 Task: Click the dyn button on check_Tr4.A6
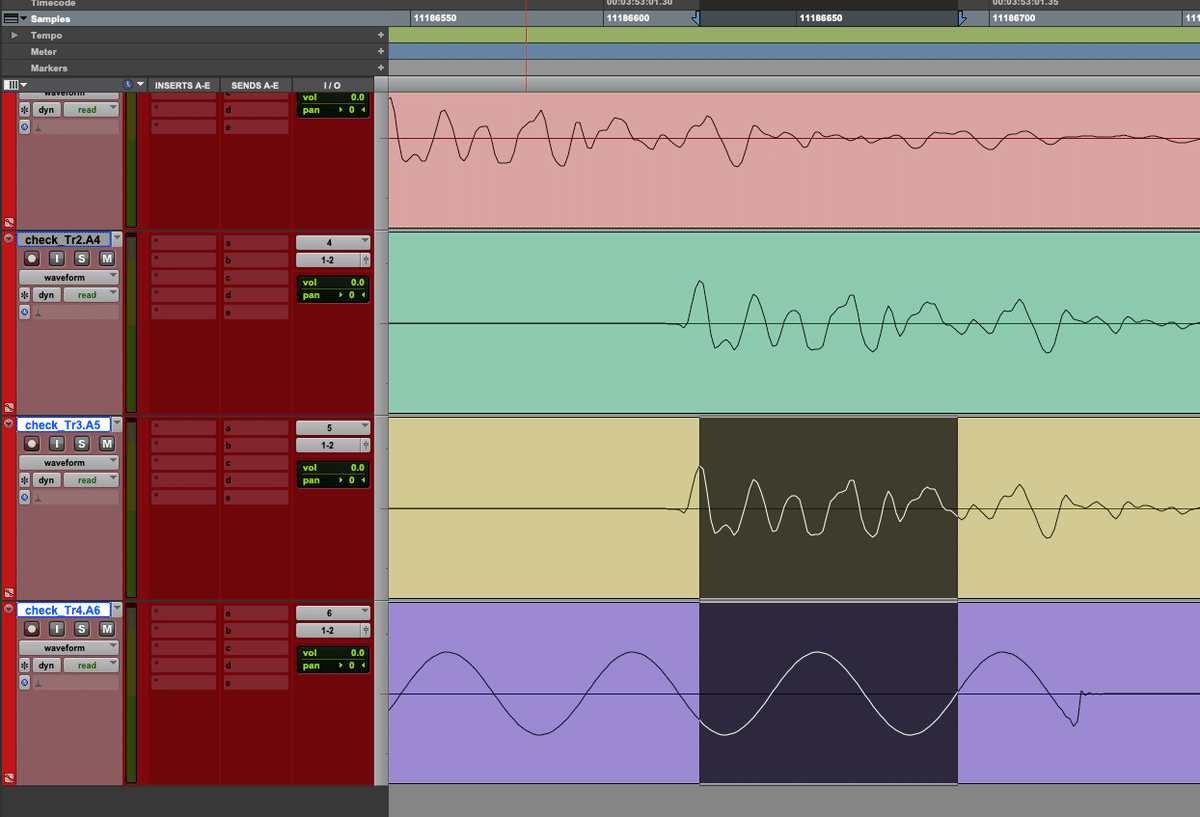47,665
